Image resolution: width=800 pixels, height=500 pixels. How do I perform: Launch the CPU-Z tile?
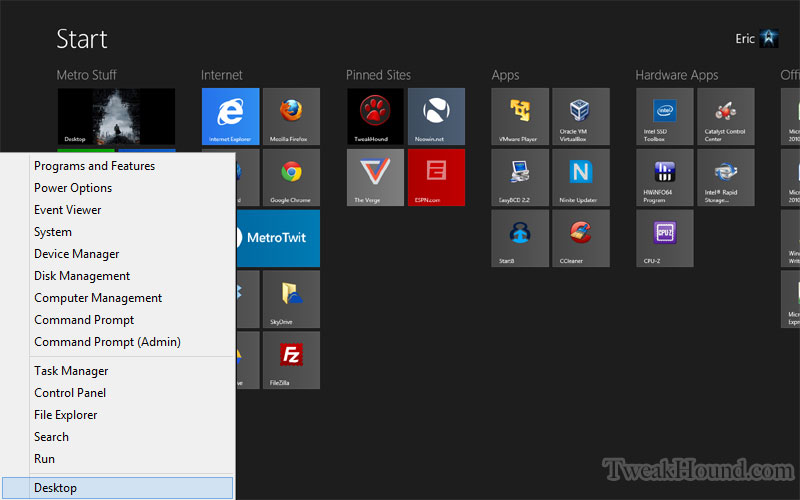point(665,238)
